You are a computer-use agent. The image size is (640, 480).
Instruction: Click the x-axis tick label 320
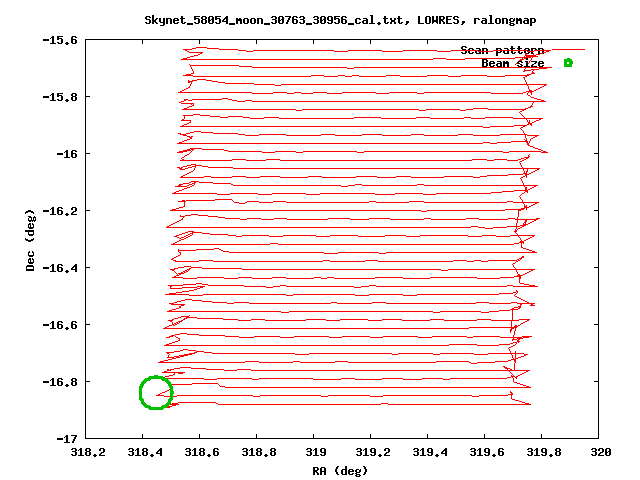601,452
